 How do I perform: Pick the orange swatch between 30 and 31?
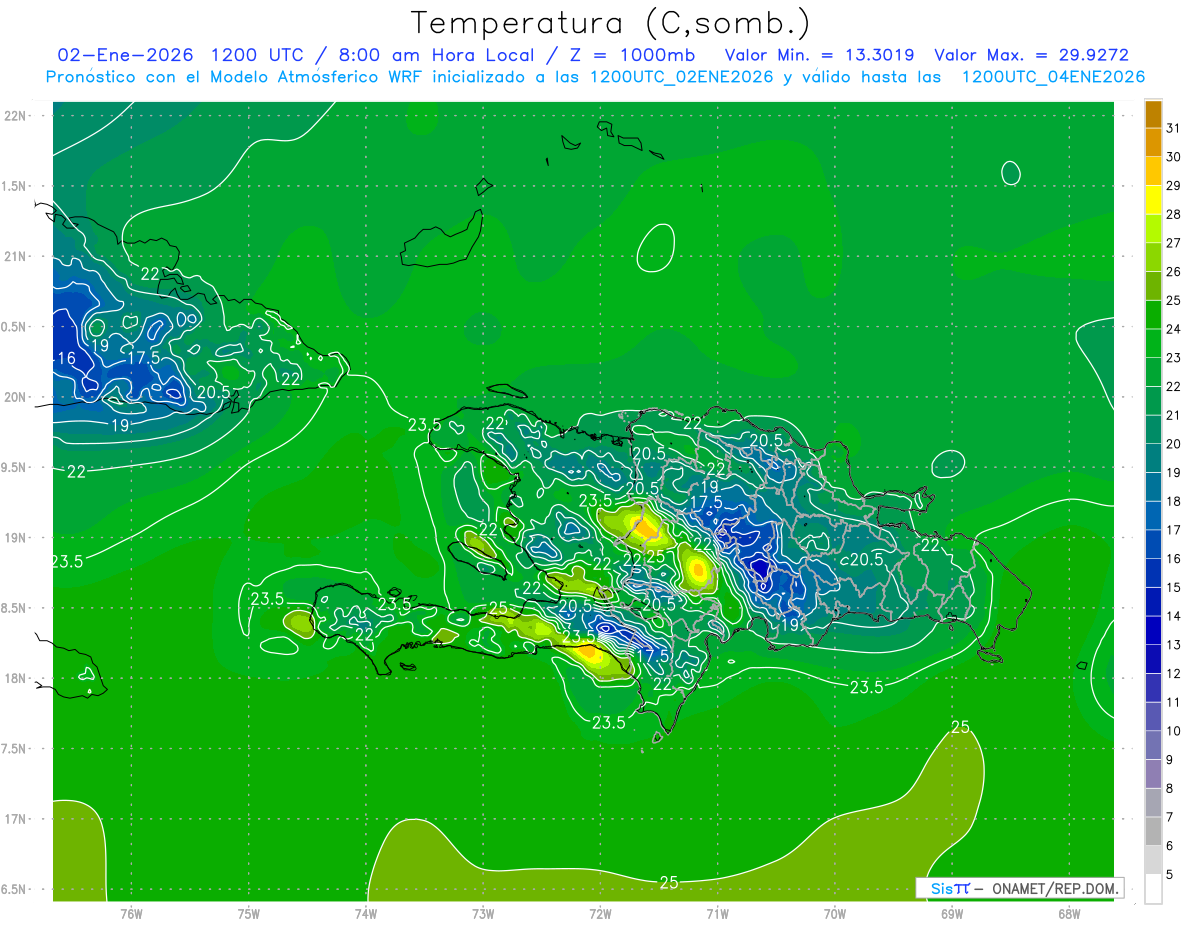pyautogui.click(x=1153, y=142)
